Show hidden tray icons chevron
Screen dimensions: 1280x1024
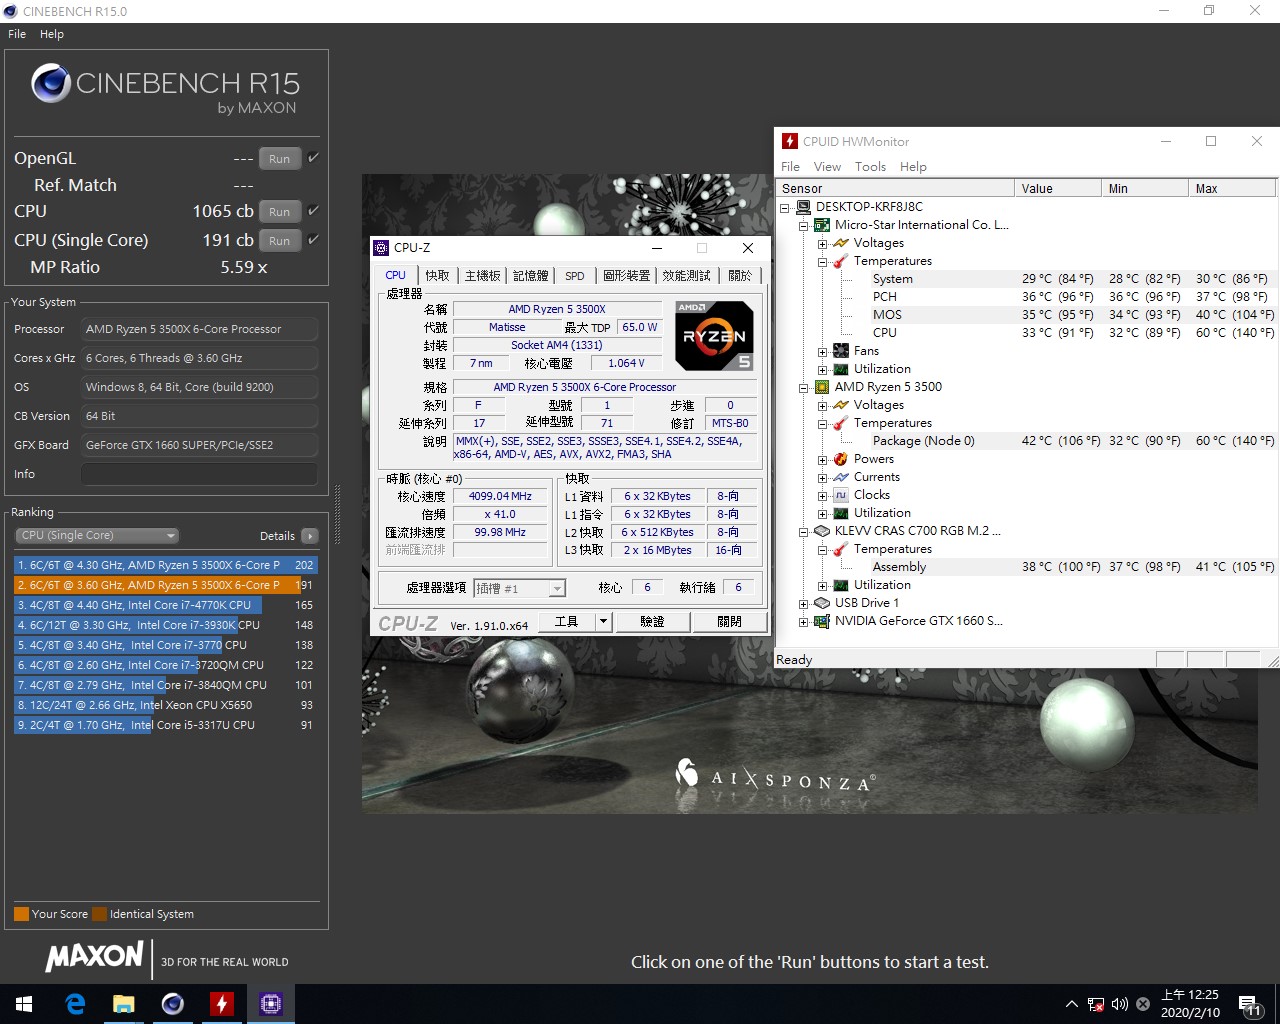(x=1072, y=1004)
